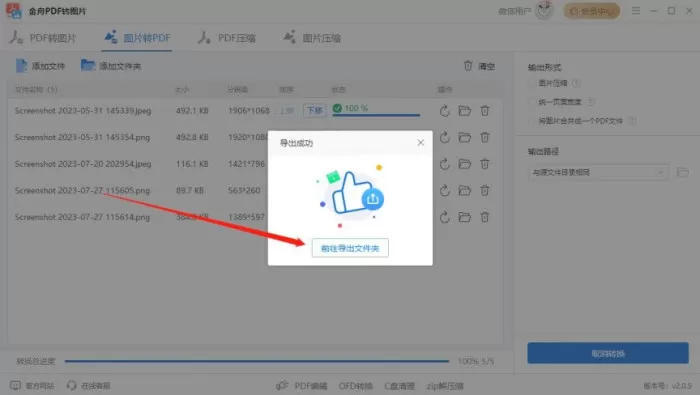Click the first row 100 % progress bar

(376, 115)
